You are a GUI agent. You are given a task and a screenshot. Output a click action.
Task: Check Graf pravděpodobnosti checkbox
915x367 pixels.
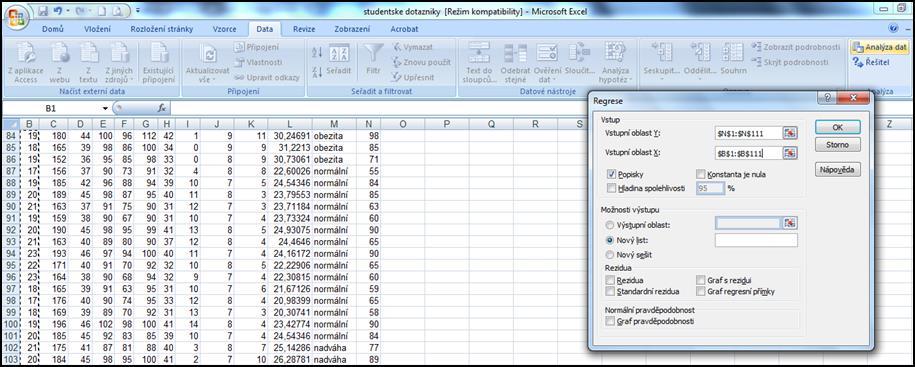(x=610, y=321)
